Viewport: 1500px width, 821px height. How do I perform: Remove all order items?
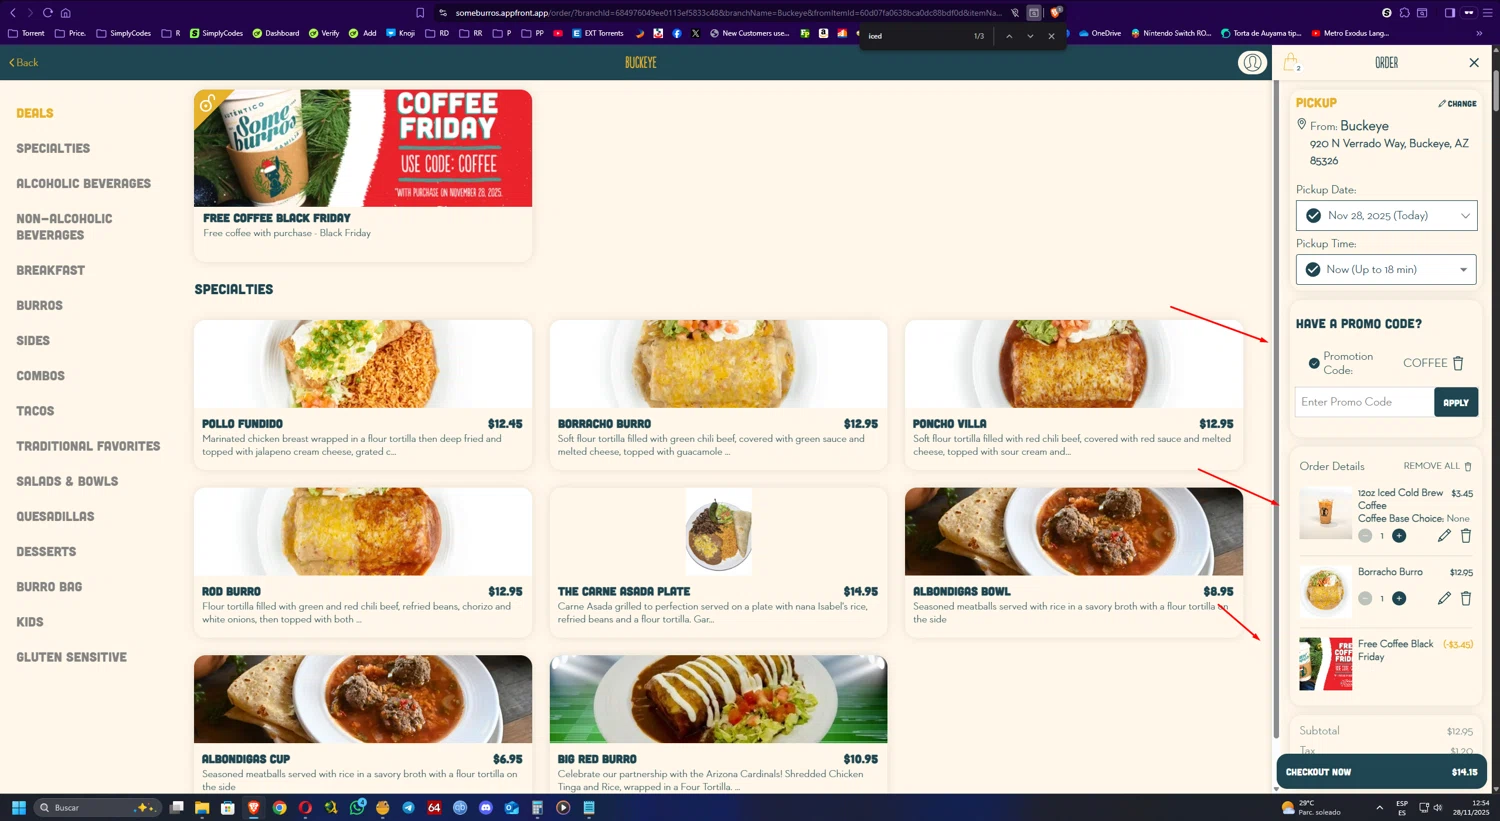(x=1437, y=466)
